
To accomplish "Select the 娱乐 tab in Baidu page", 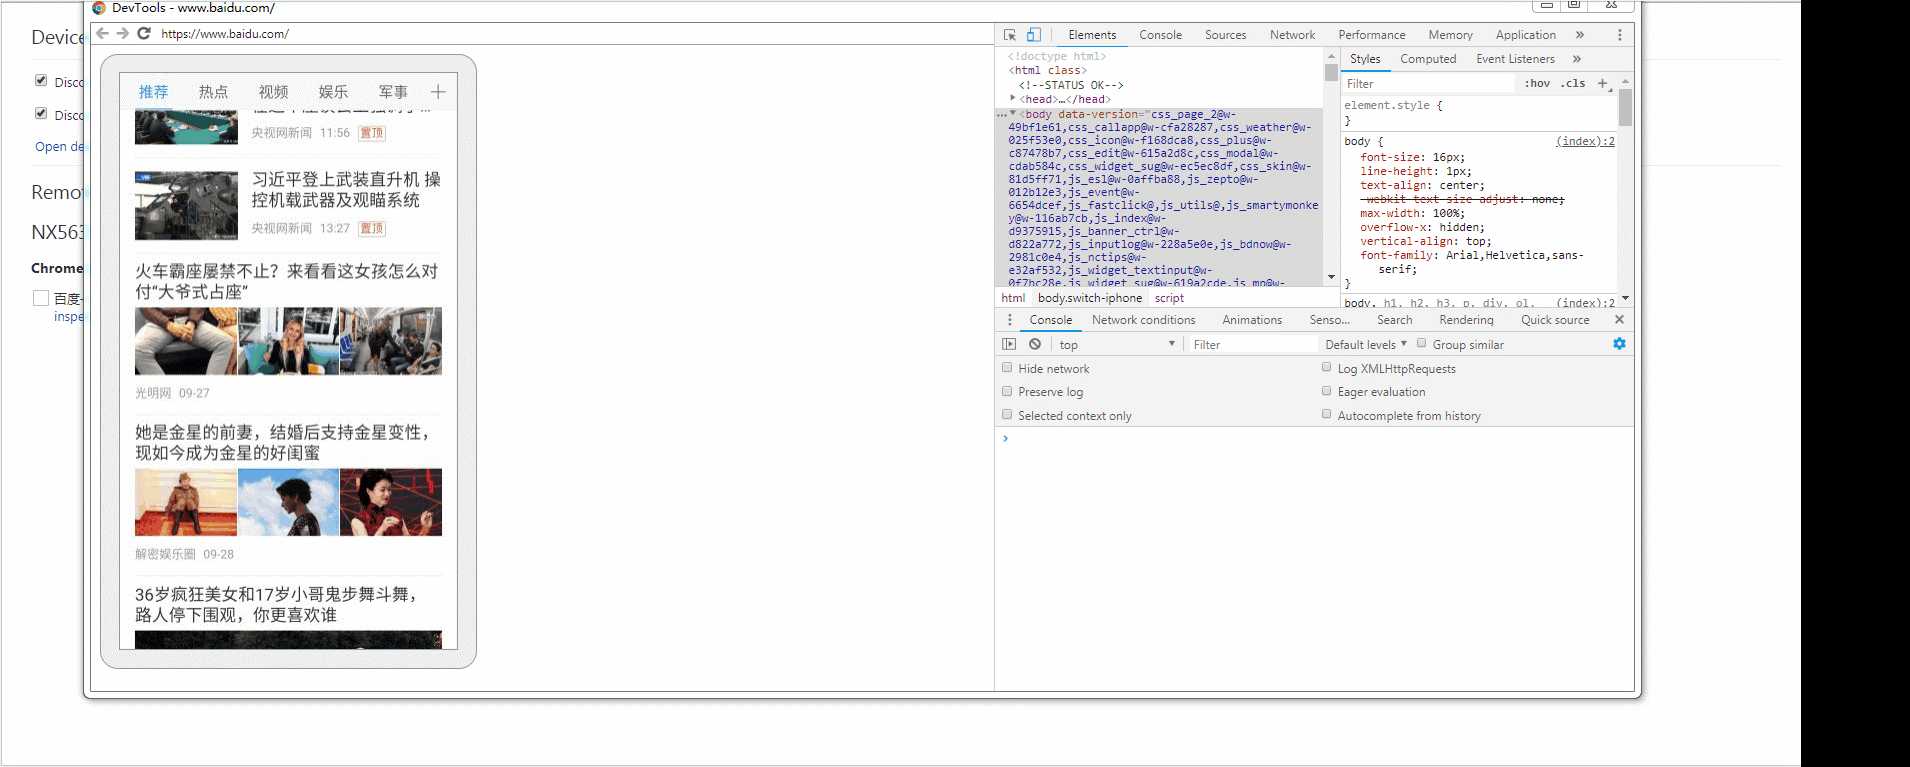I will [x=333, y=92].
